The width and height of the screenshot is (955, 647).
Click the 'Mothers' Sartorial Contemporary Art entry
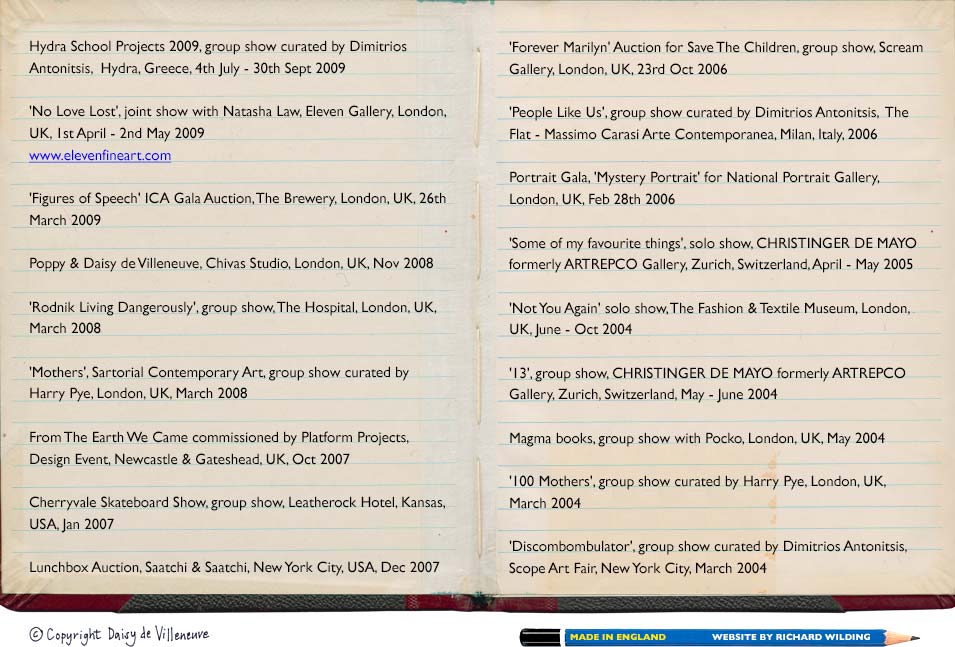(219, 383)
